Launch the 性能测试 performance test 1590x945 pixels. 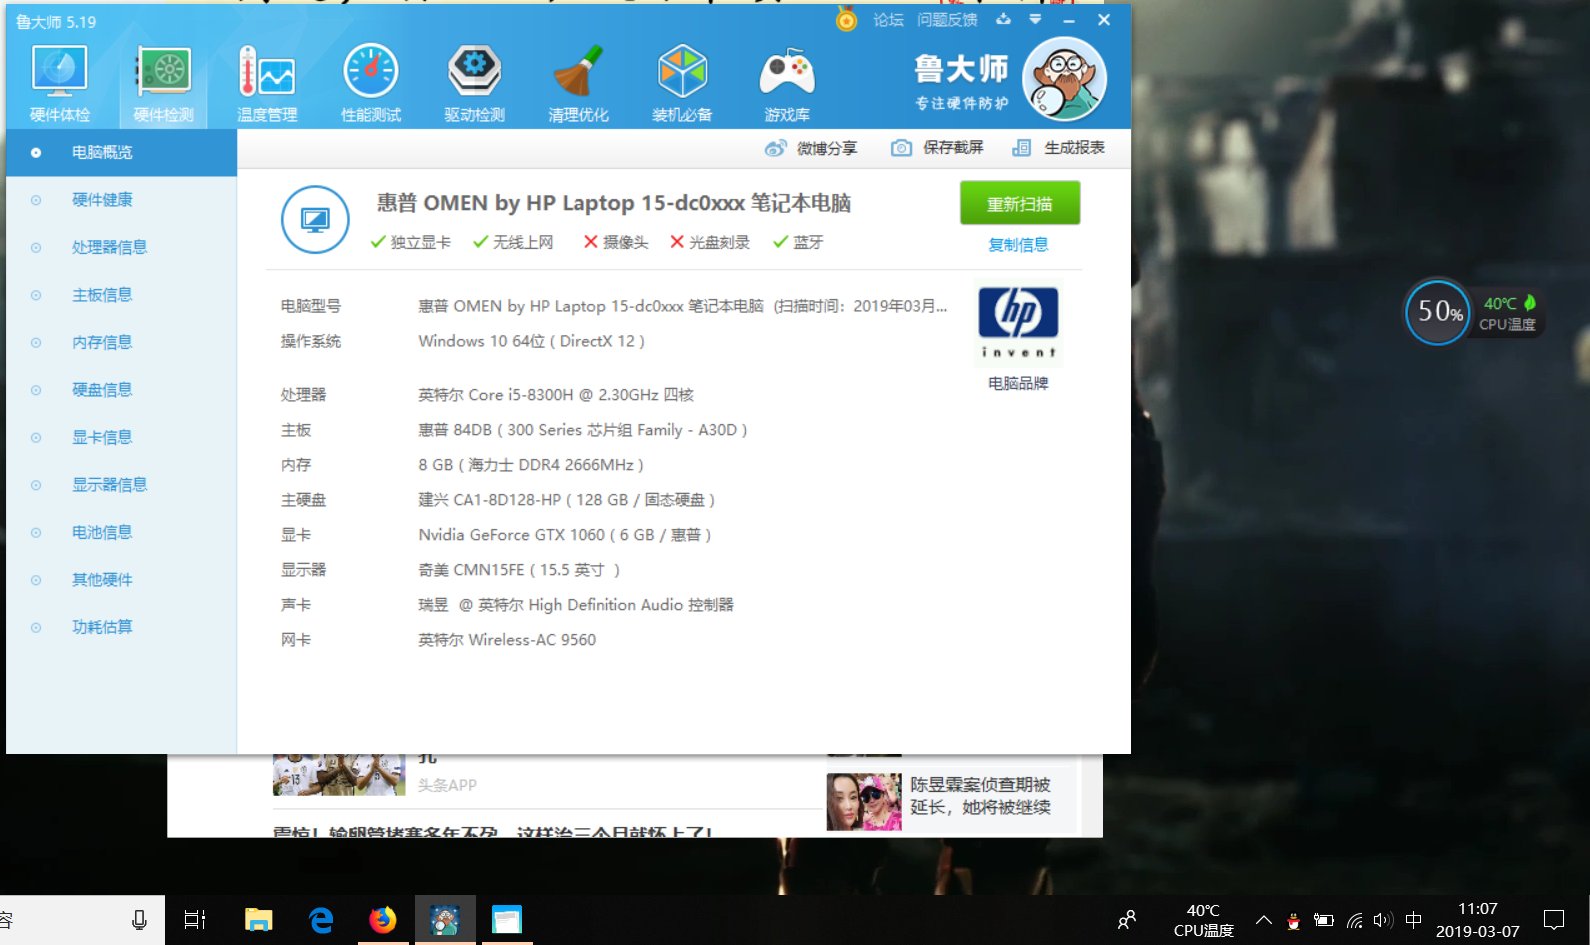pos(371,84)
